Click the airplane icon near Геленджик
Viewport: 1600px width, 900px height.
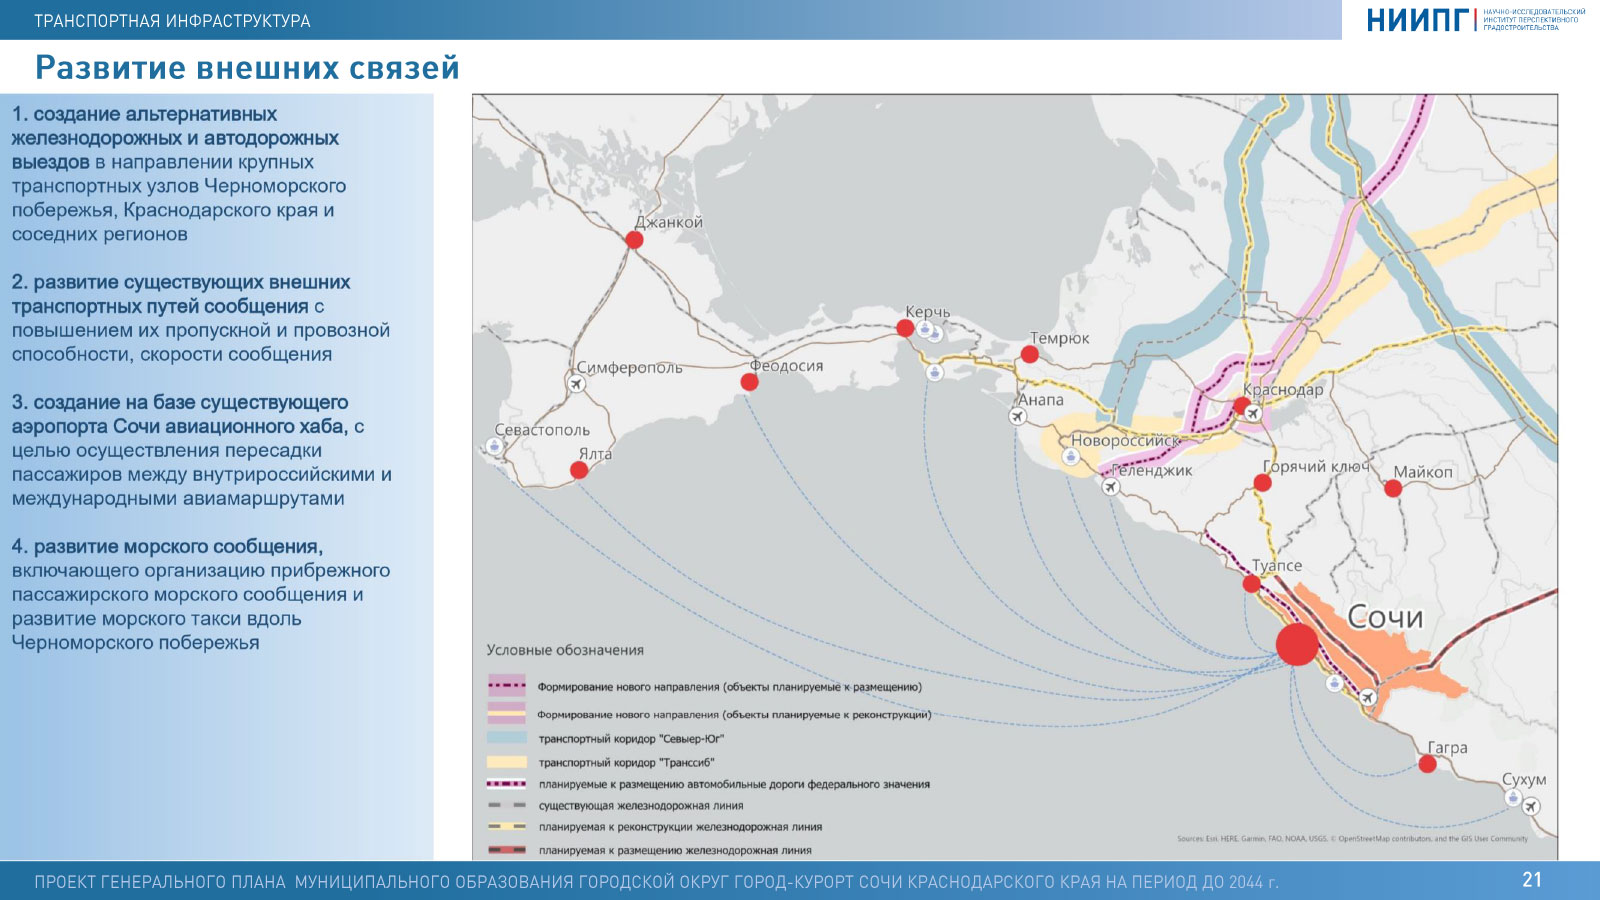(x=1110, y=487)
